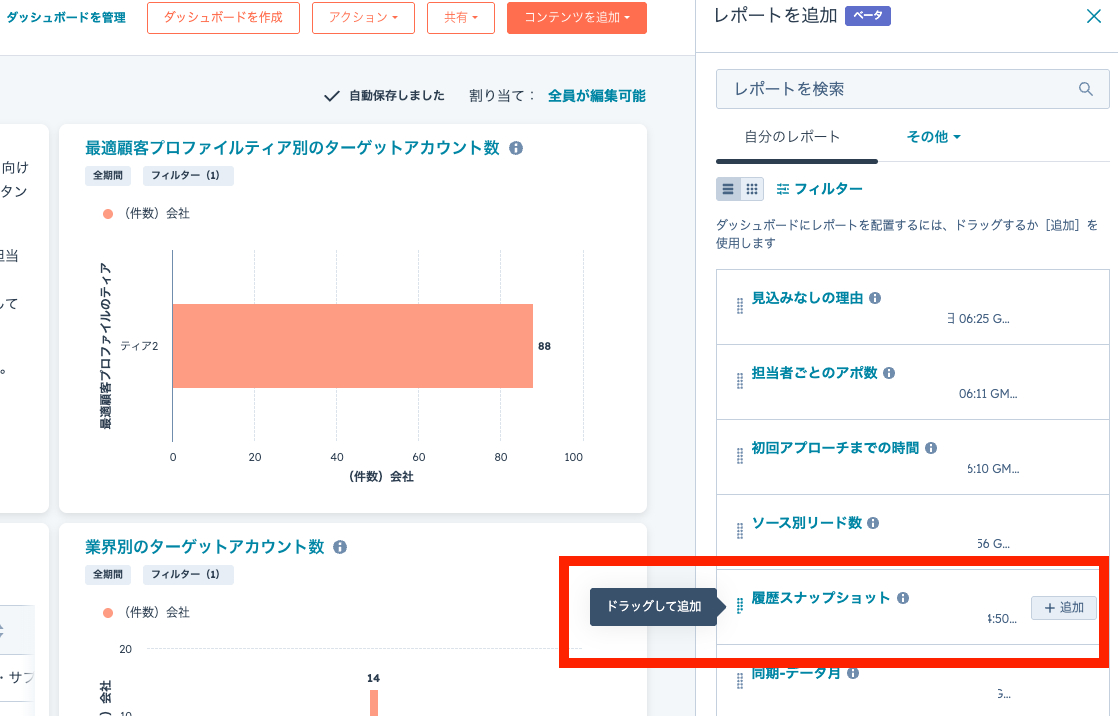Click the search magnifier icon in report search

pos(1086,89)
